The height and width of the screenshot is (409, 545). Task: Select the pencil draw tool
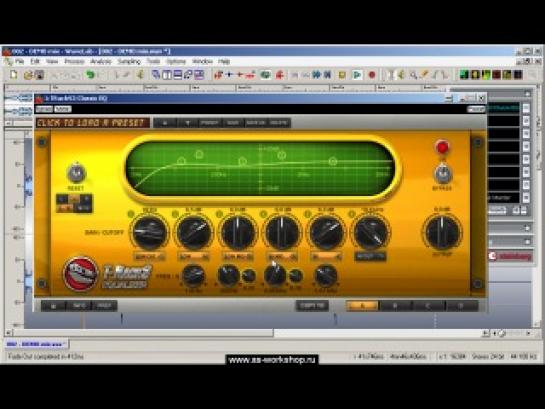click(424, 75)
